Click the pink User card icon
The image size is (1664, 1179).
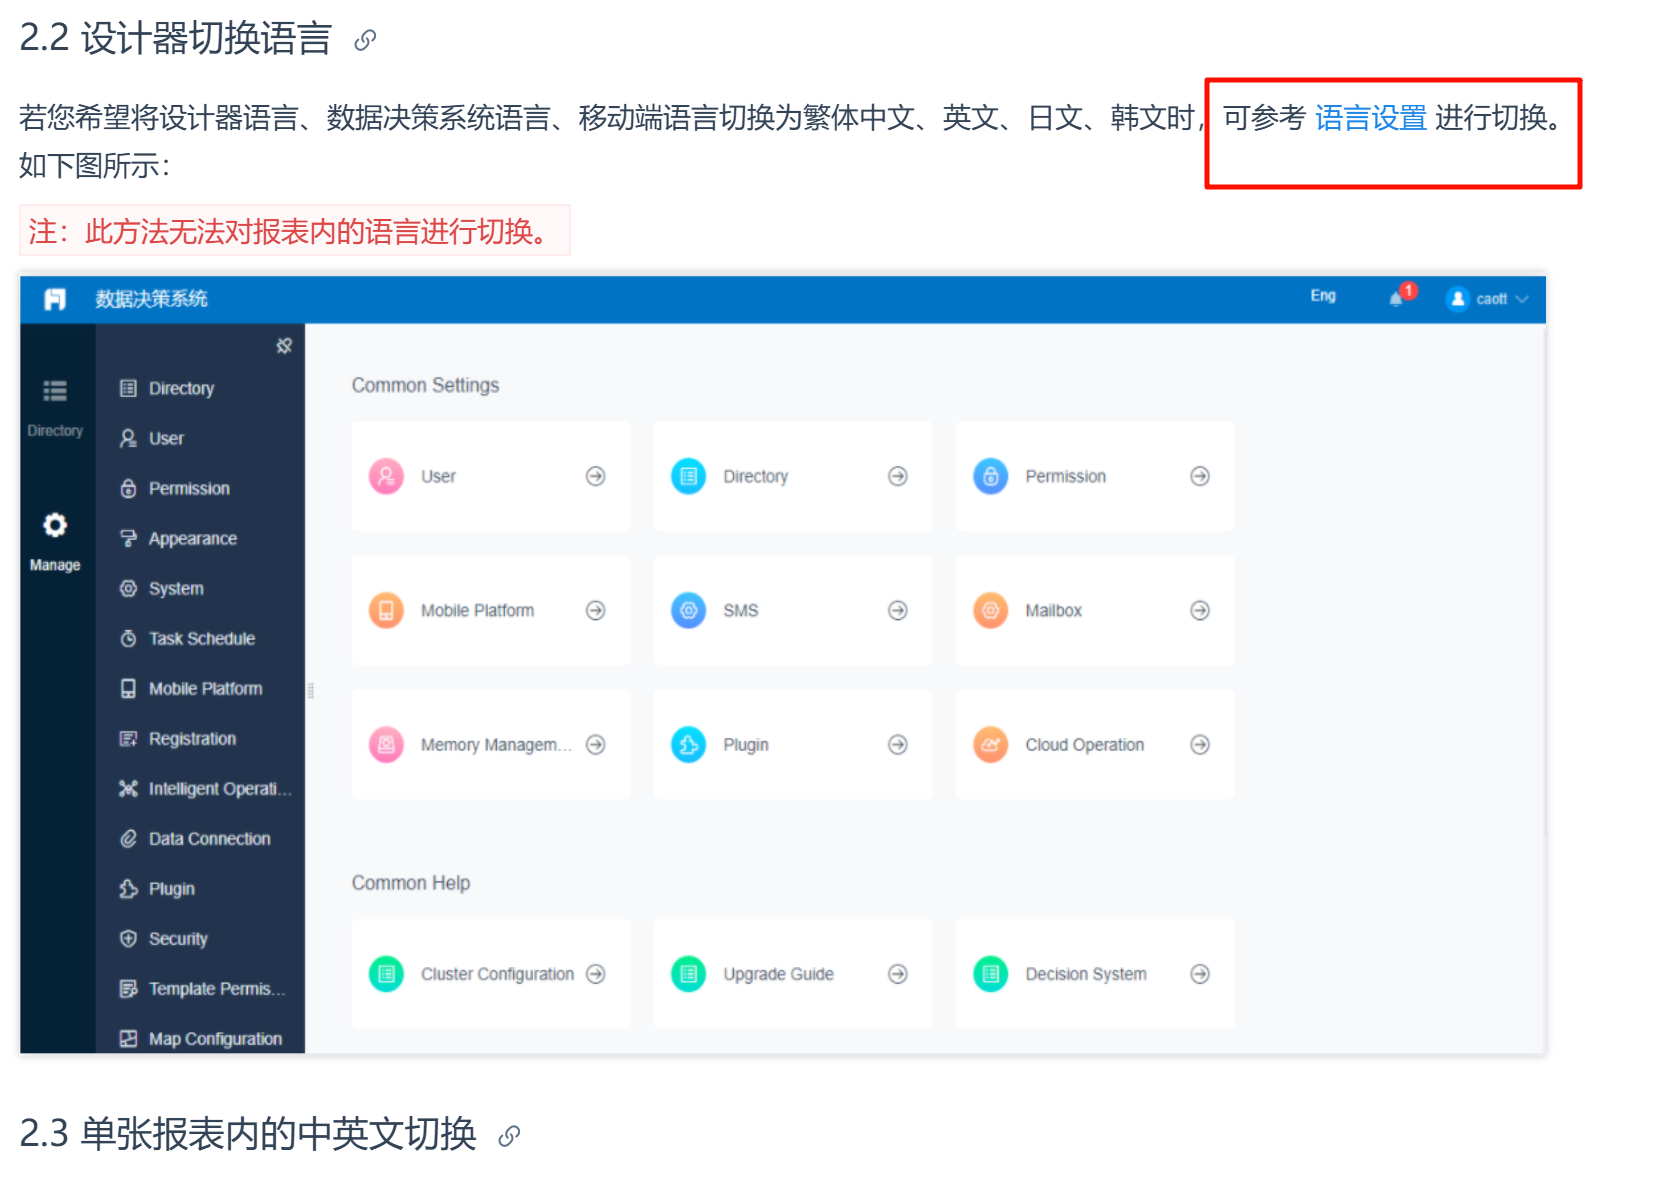[x=386, y=476]
